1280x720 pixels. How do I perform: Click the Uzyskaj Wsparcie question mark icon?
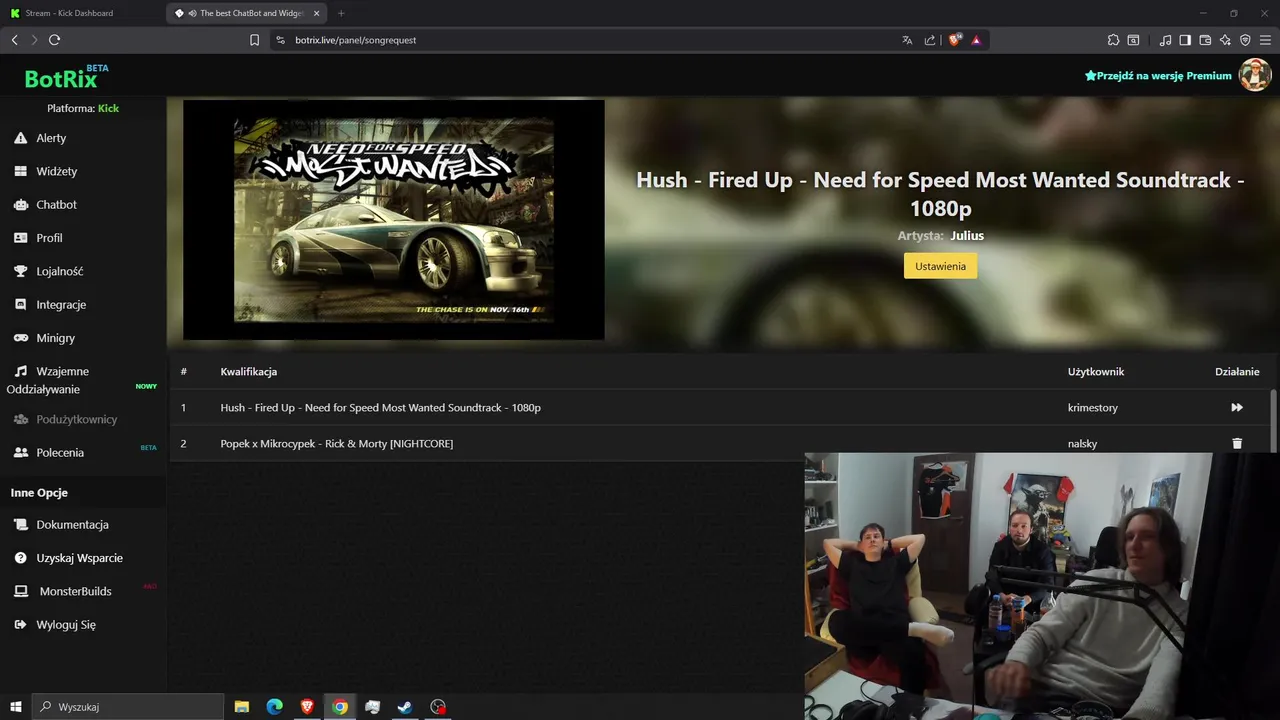(x=20, y=558)
